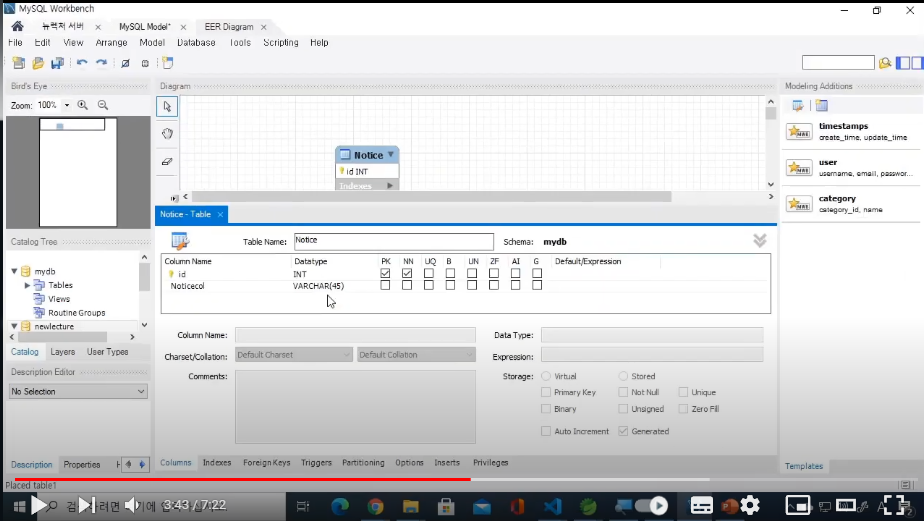Open Visual Studio Code from taskbar
Viewport: 924px width, 521px height.
point(553,506)
